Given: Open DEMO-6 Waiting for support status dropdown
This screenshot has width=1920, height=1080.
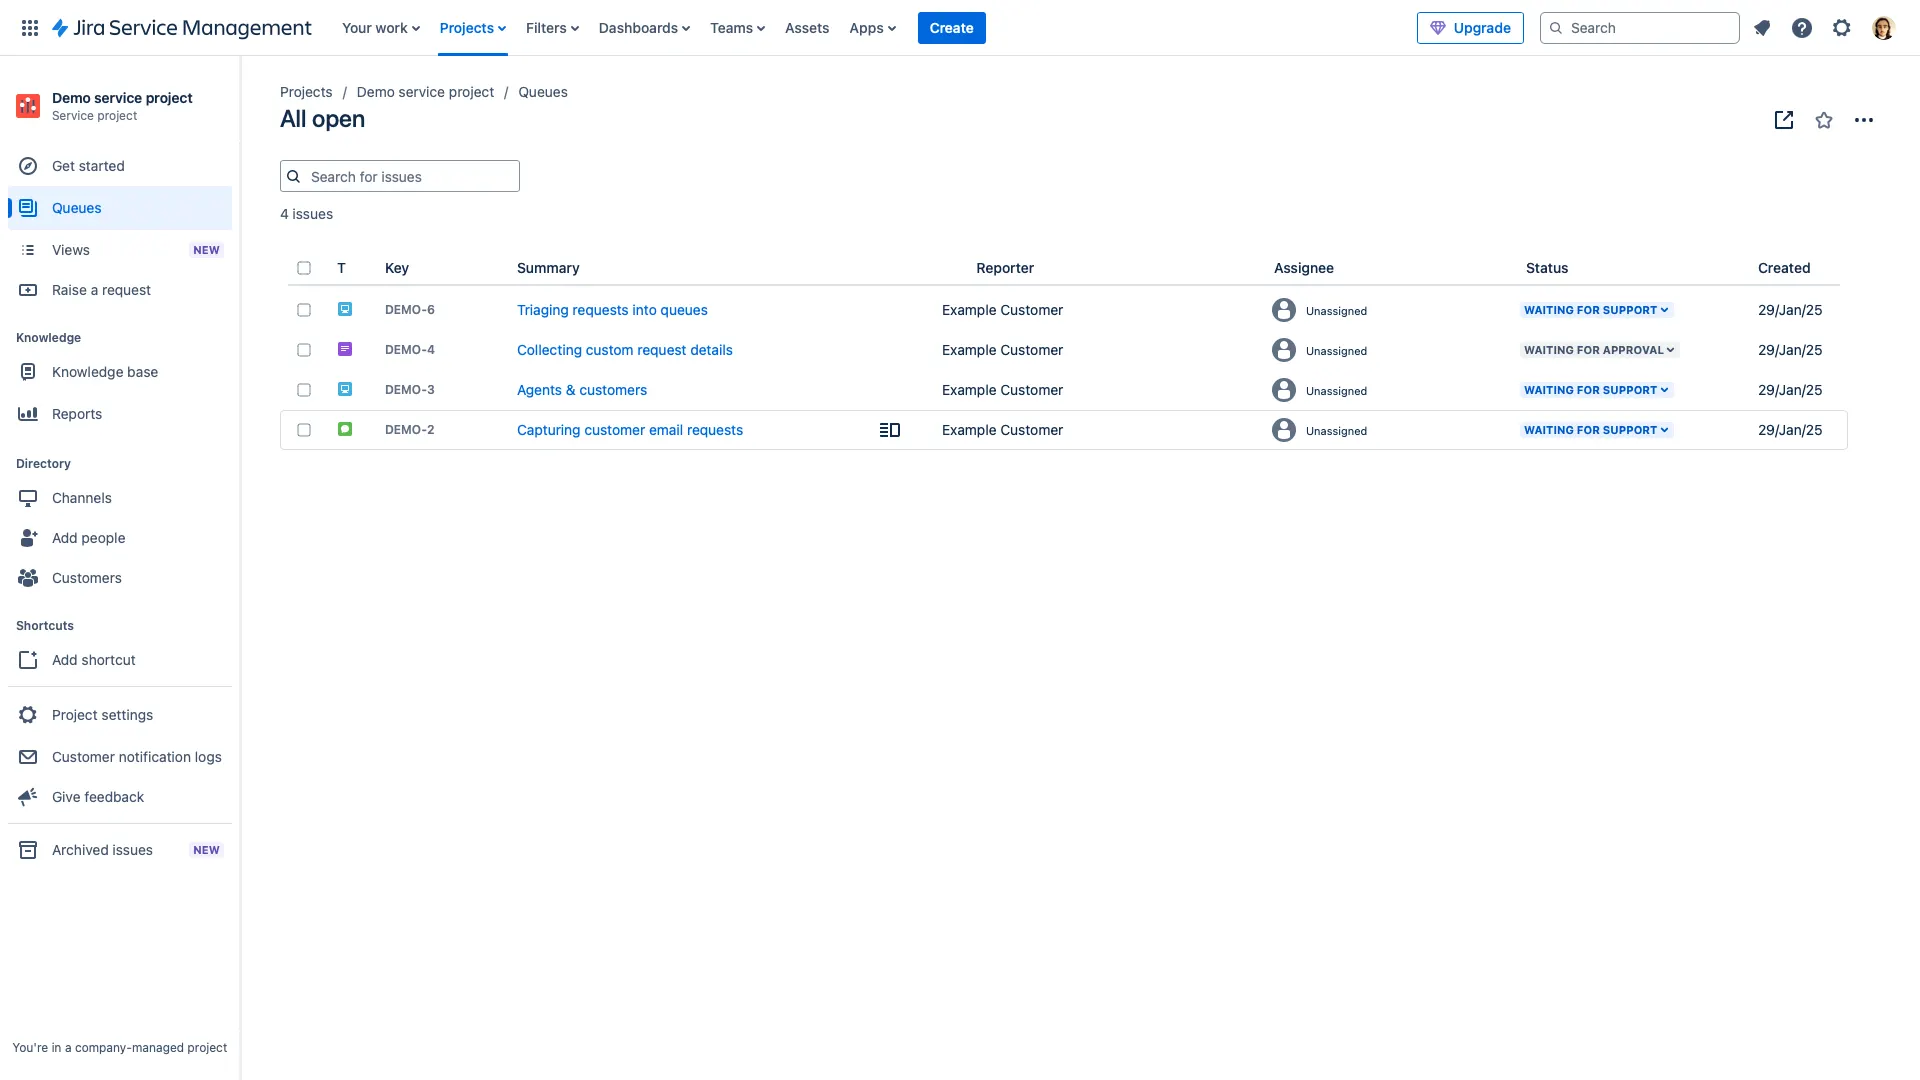Looking at the screenshot, I should click(x=1596, y=310).
